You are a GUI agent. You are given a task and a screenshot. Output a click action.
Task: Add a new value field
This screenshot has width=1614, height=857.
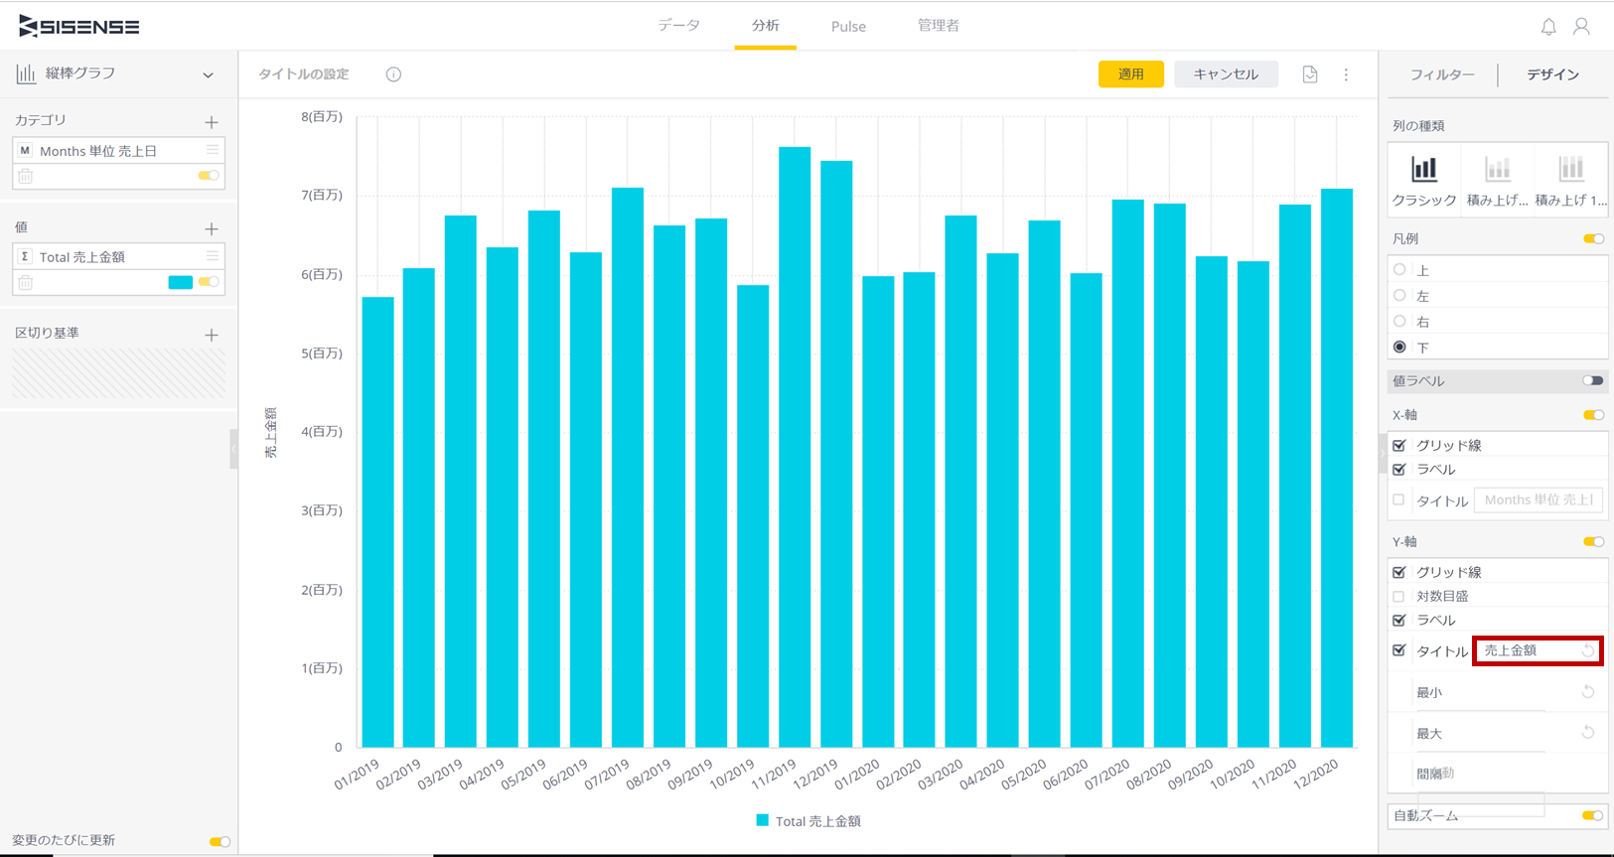[211, 229]
